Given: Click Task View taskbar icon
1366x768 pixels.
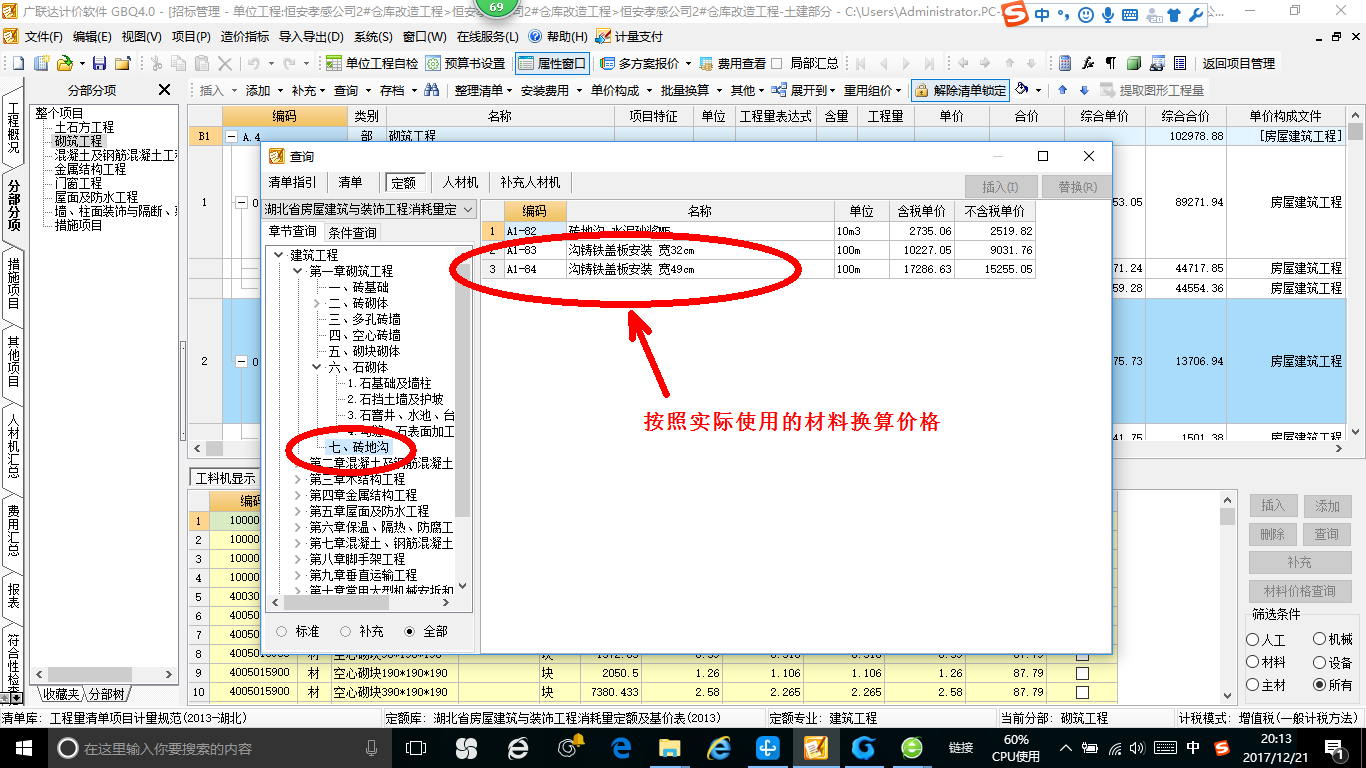Looking at the screenshot, I should 416,748.
